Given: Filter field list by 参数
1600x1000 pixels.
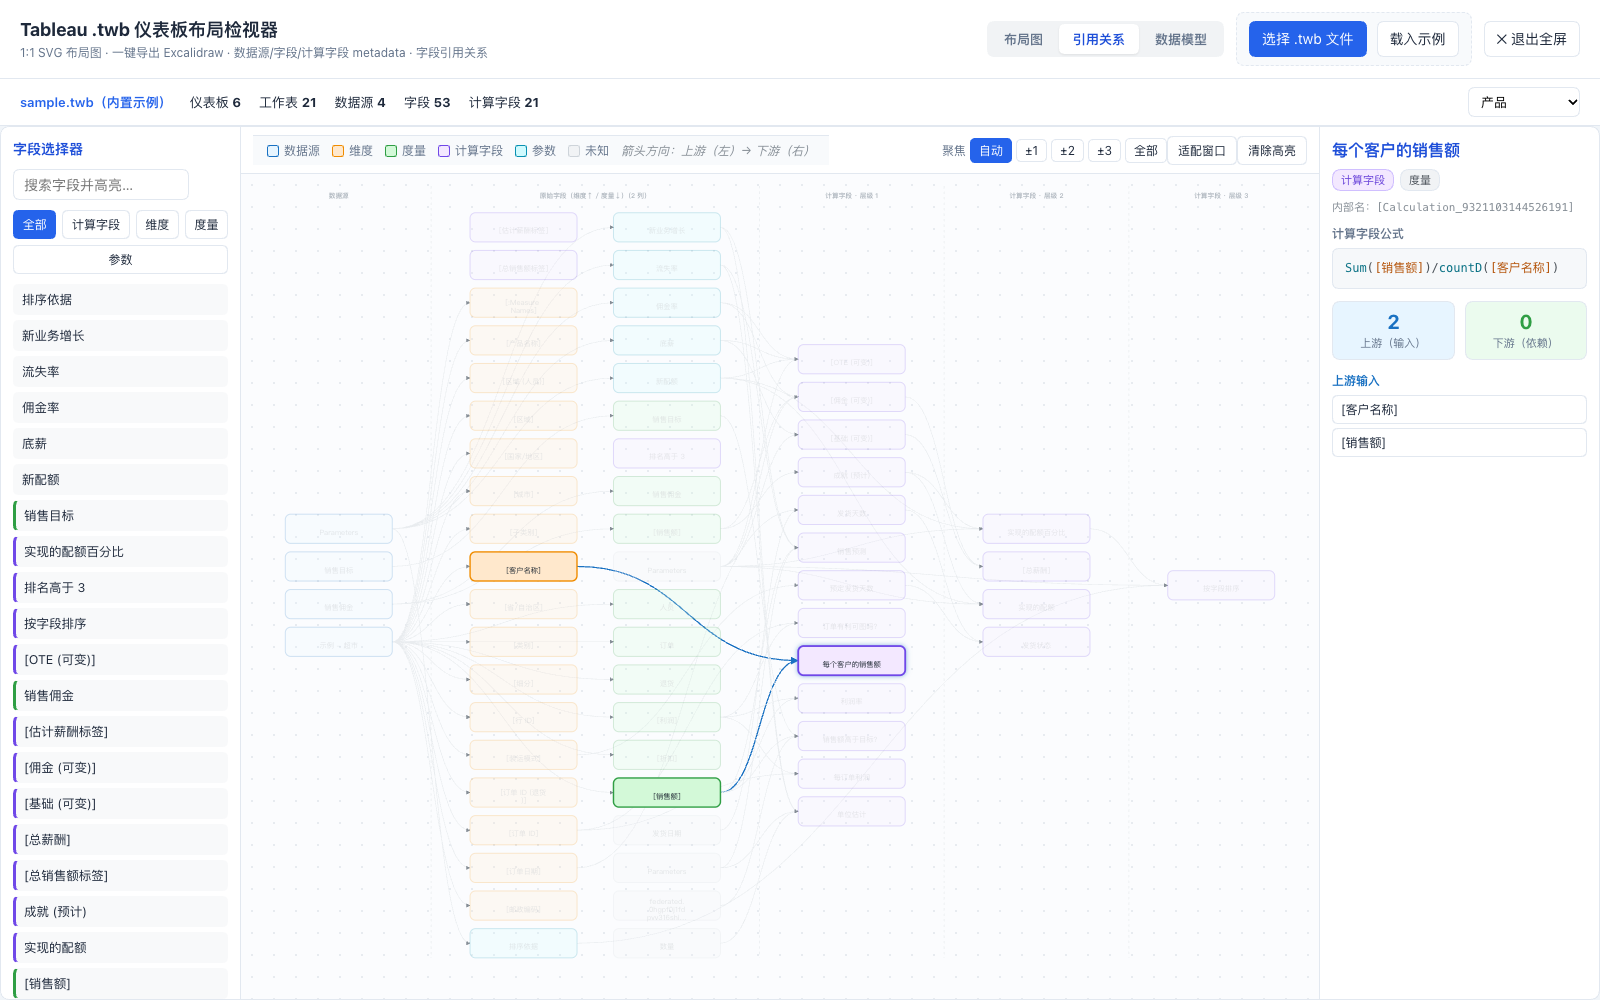Looking at the screenshot, I should pos(120,260).
